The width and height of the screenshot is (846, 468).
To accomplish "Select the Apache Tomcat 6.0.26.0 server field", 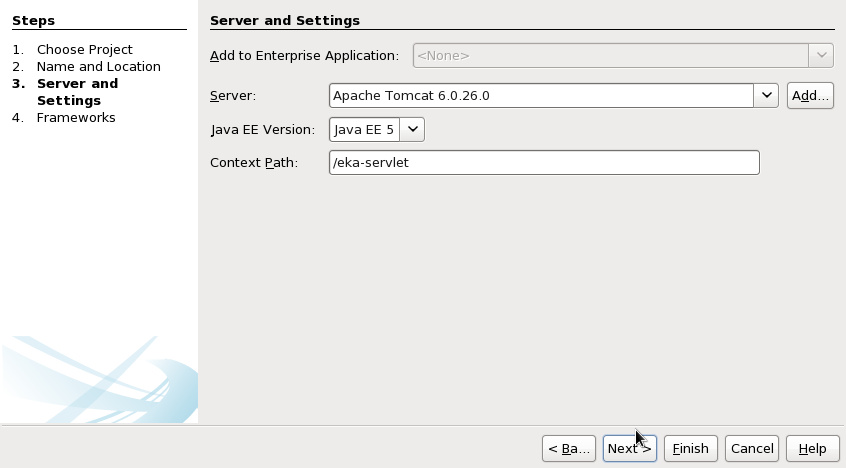I will pos(541,96).
